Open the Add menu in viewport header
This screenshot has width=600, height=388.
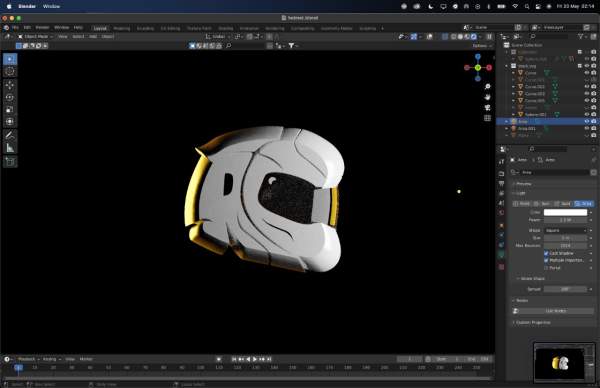pos(93,37)
